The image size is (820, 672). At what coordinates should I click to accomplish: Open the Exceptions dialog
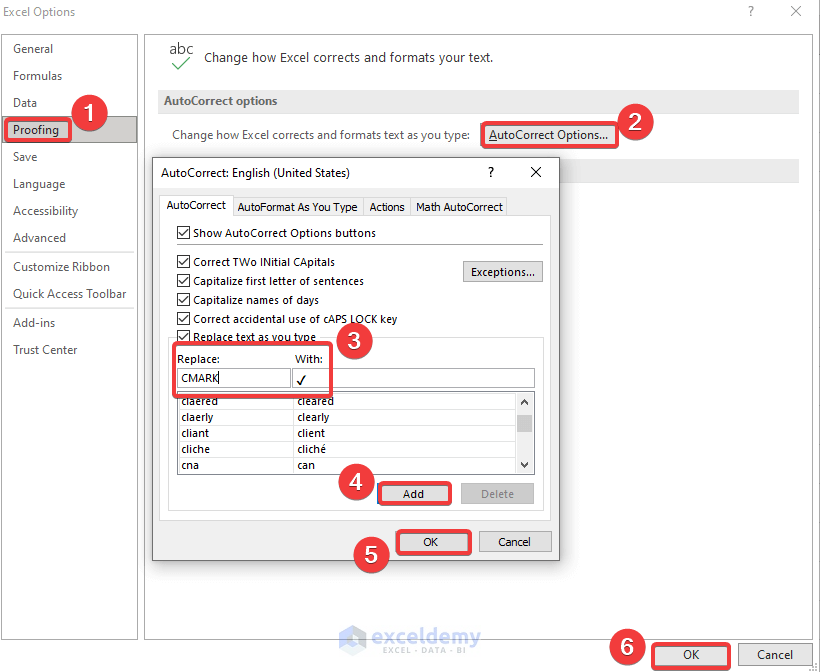(503, 272)
